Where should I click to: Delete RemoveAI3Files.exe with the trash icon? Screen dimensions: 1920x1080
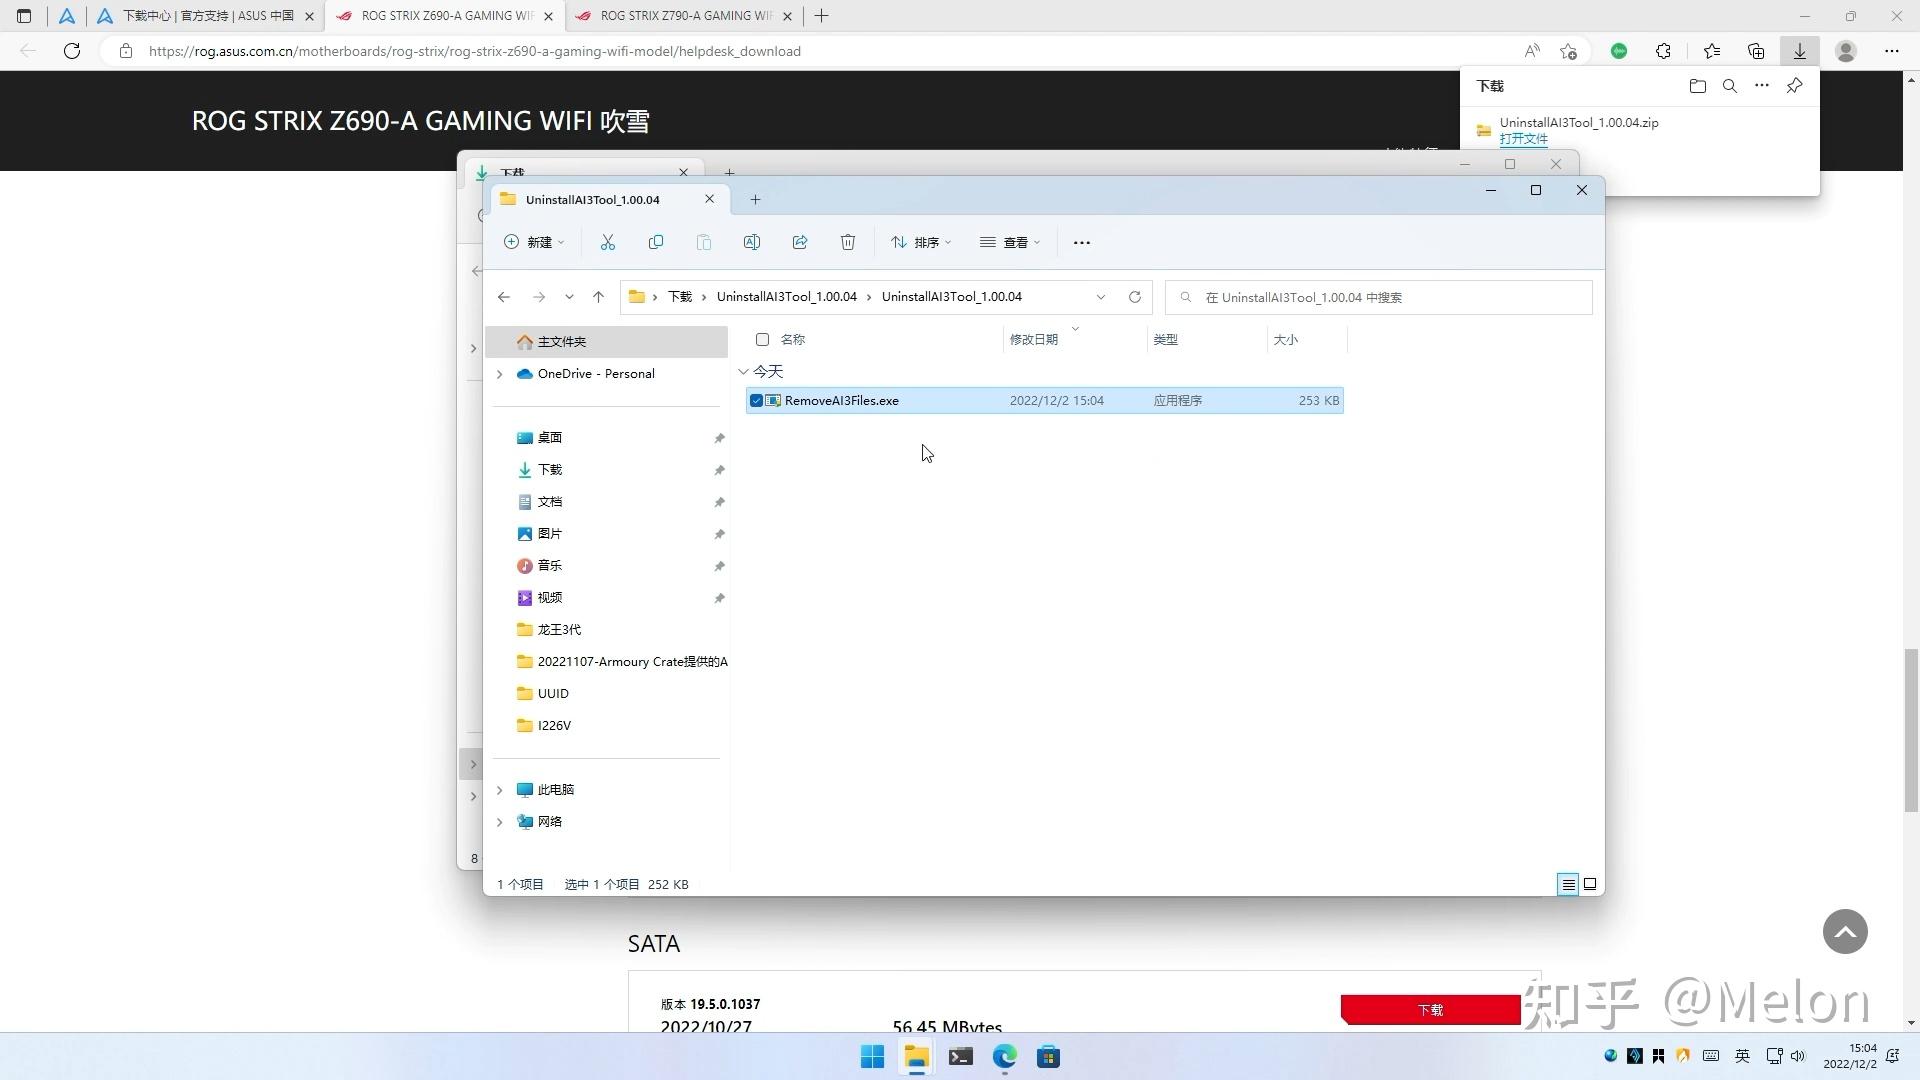click(848, 242)
